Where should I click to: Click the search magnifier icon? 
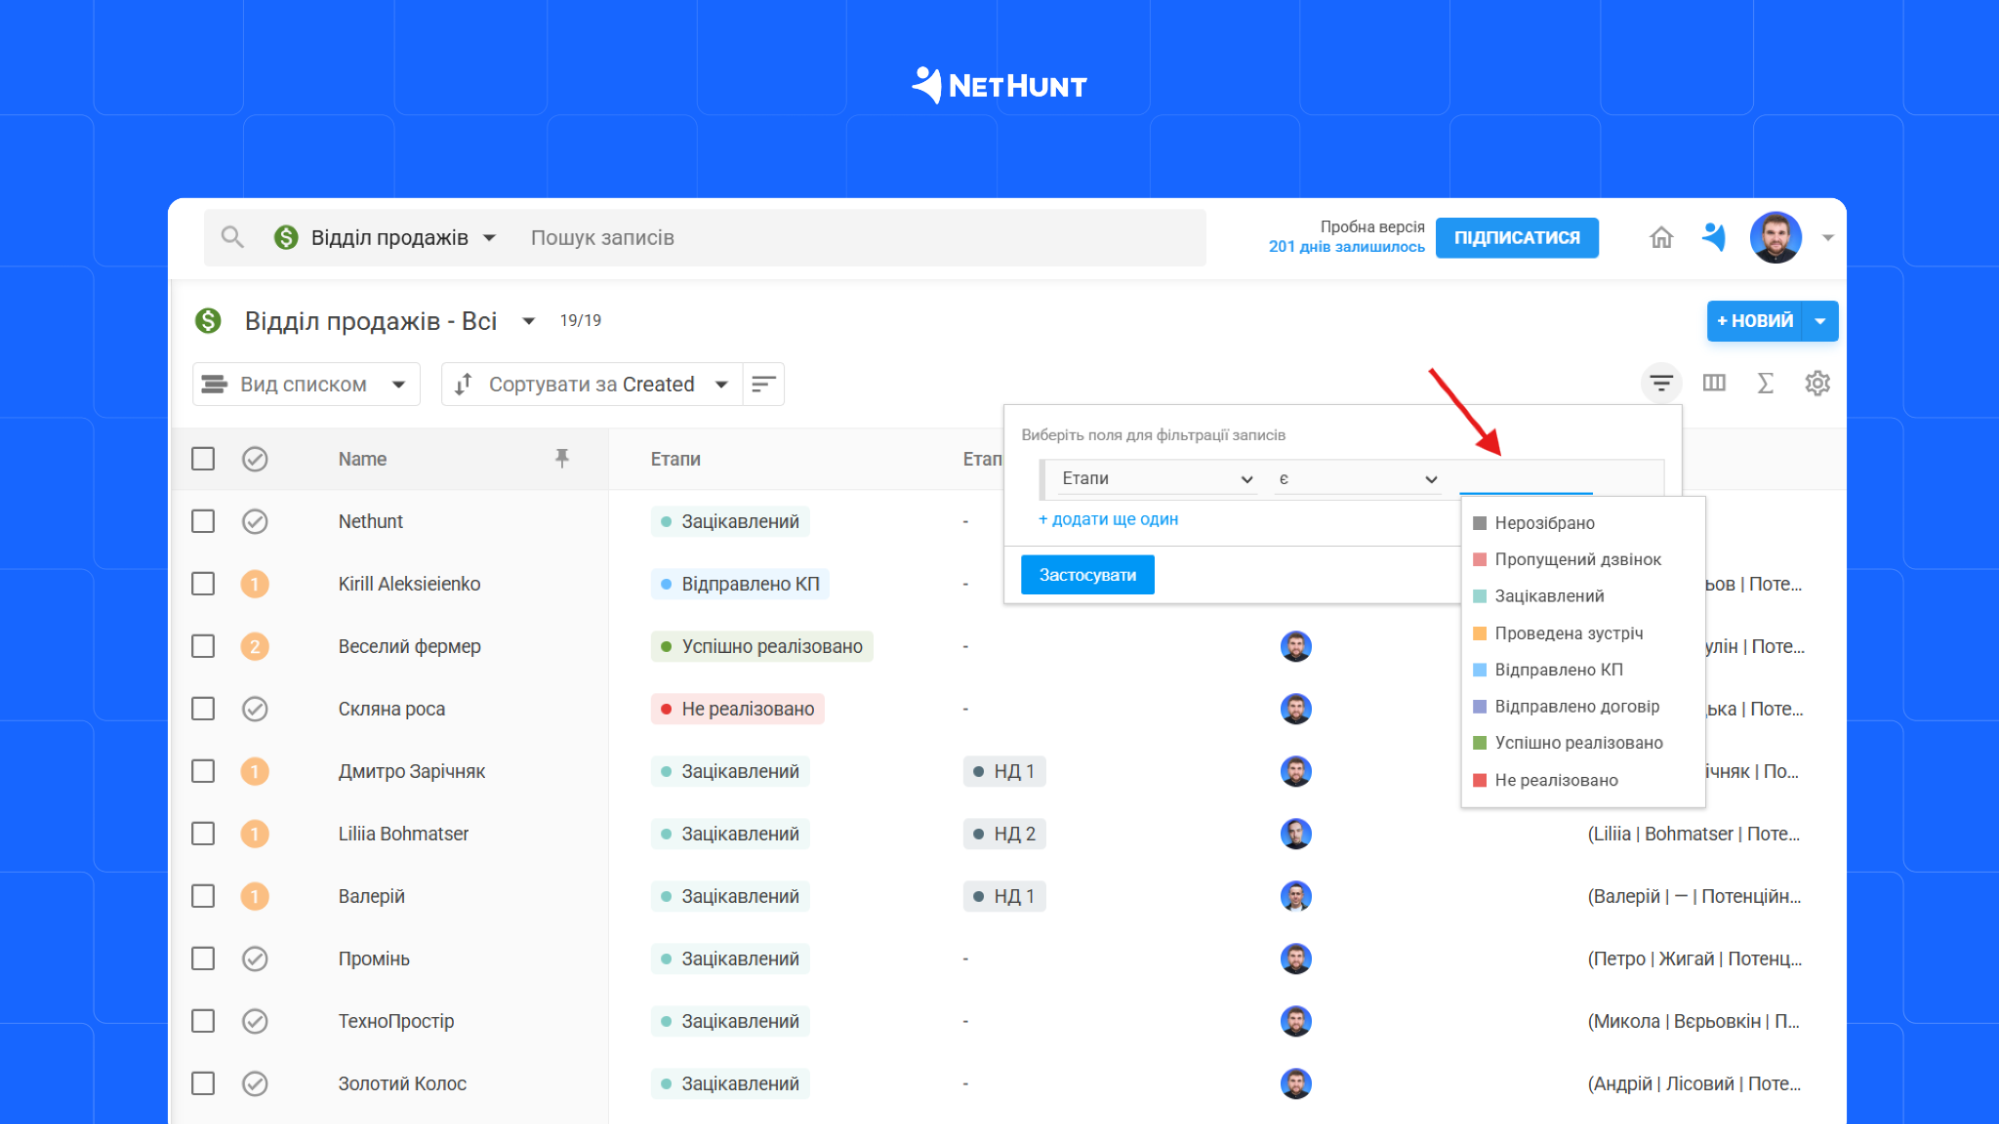coord(232,237)
